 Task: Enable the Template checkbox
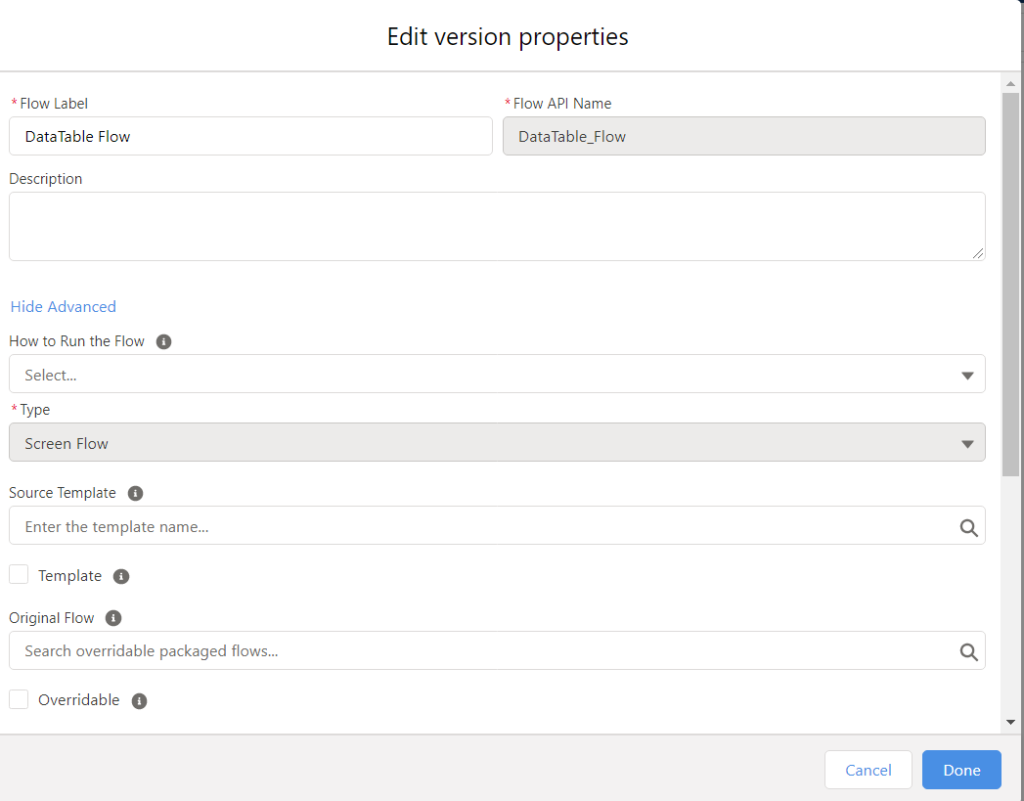[19, 575]
